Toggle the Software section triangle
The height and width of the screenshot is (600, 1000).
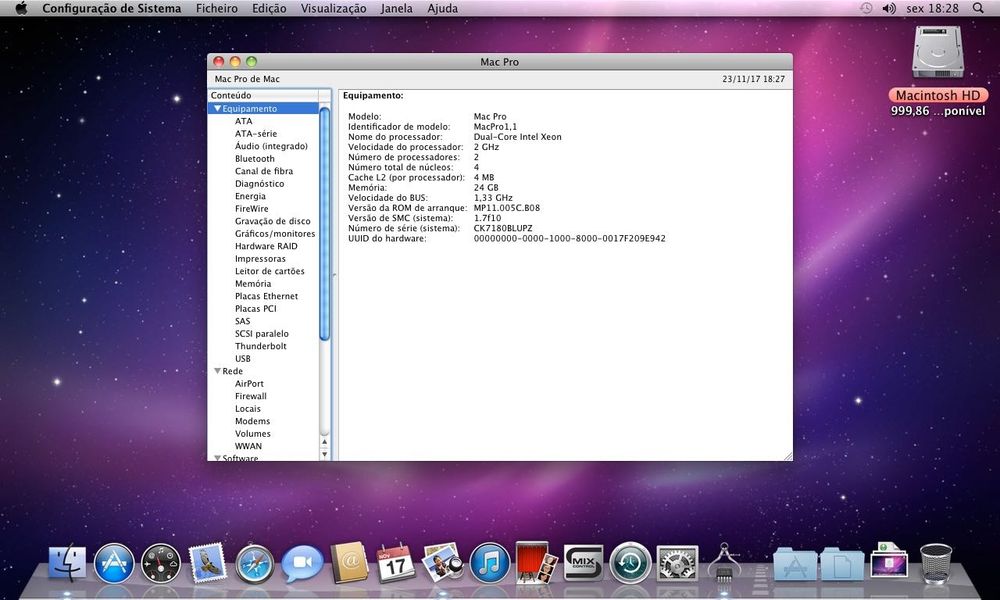[217, 458]
